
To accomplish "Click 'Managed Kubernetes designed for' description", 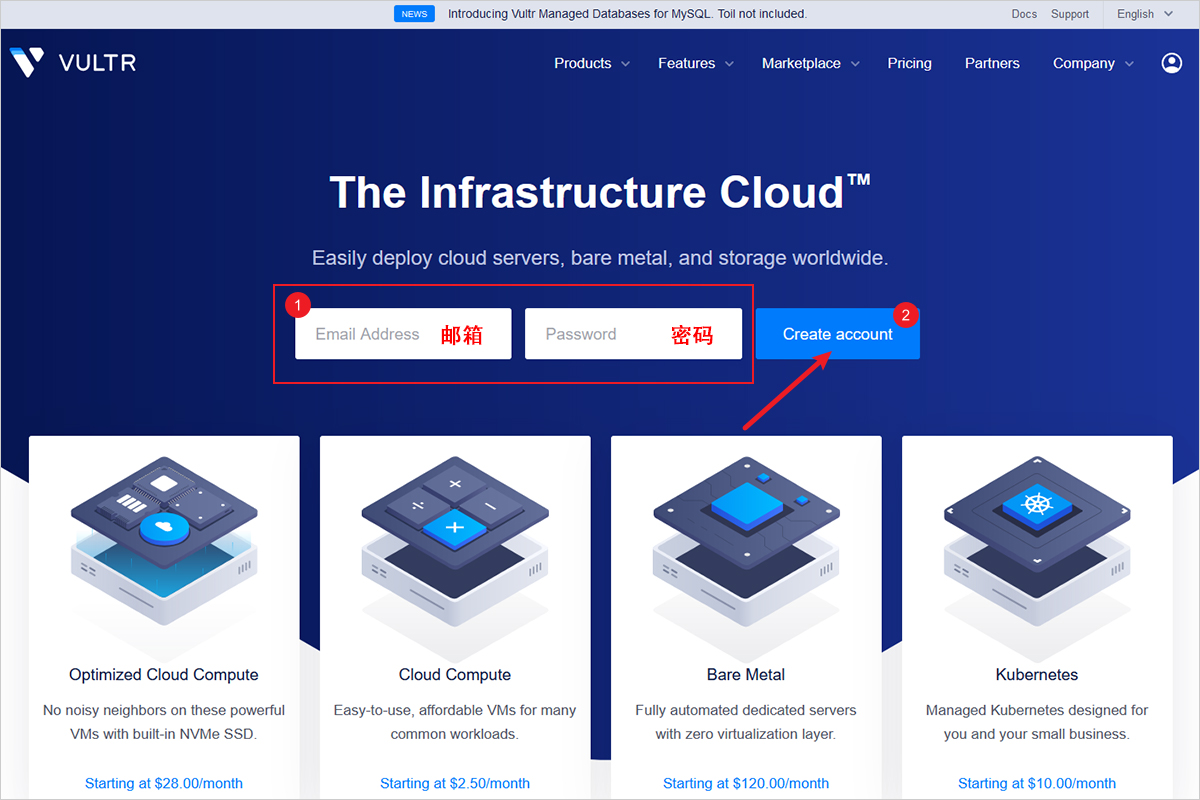I will 1037,722.
